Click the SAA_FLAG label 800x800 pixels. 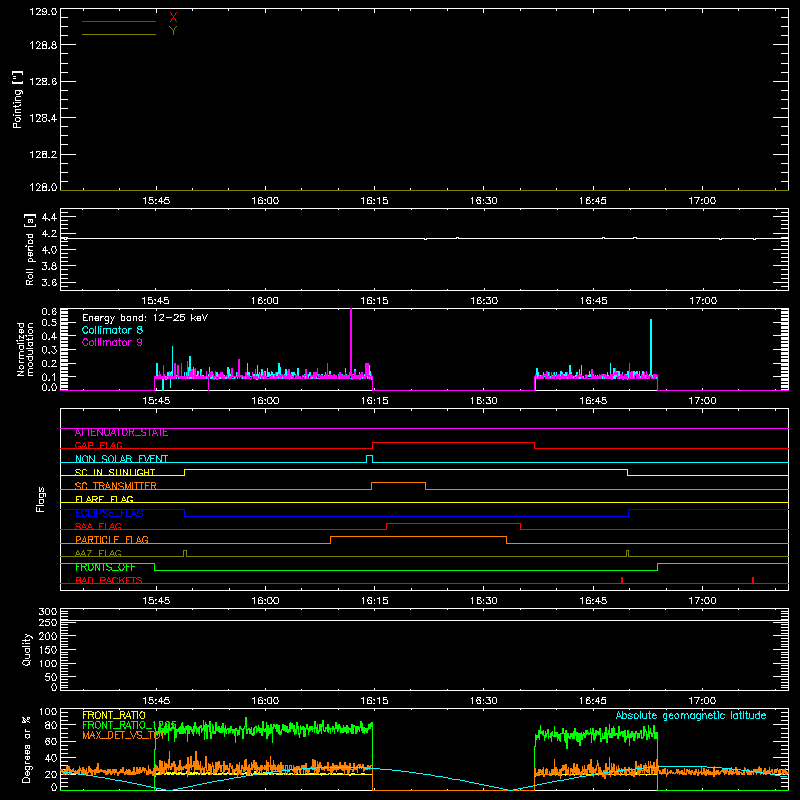click(x=98, y=527)
